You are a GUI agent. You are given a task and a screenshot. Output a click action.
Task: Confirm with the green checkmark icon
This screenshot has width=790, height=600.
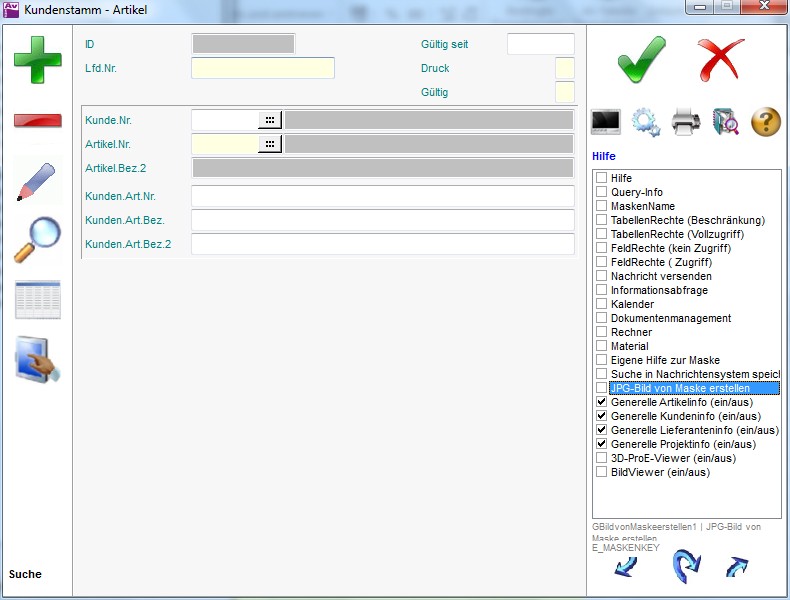(x=641, y=59)
